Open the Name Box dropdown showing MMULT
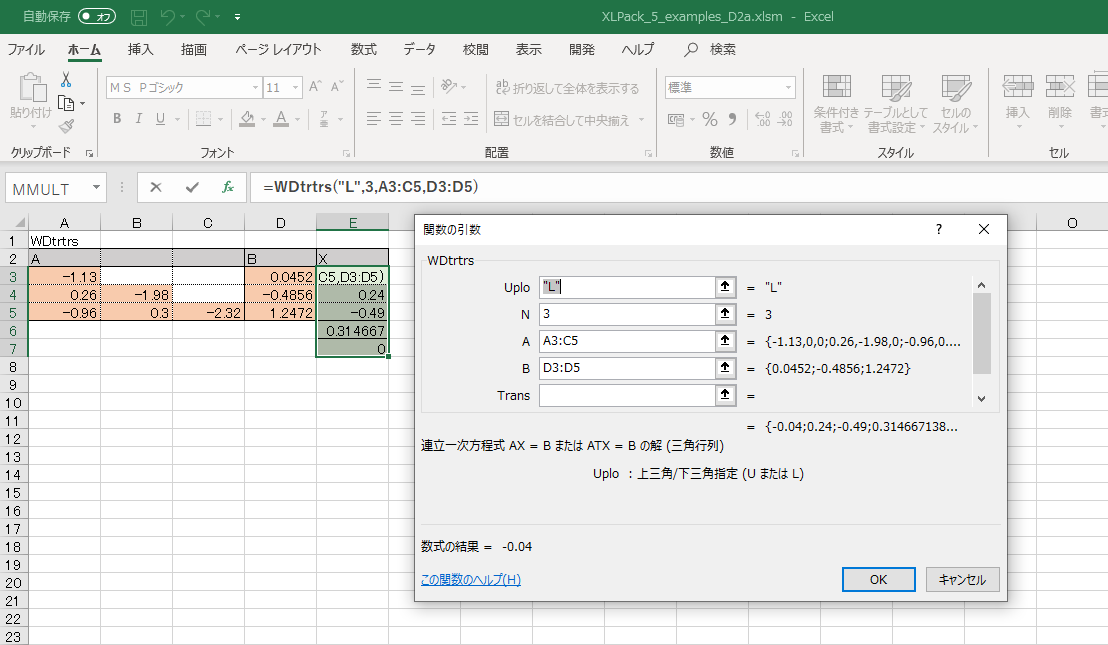 tap(97, 187)
